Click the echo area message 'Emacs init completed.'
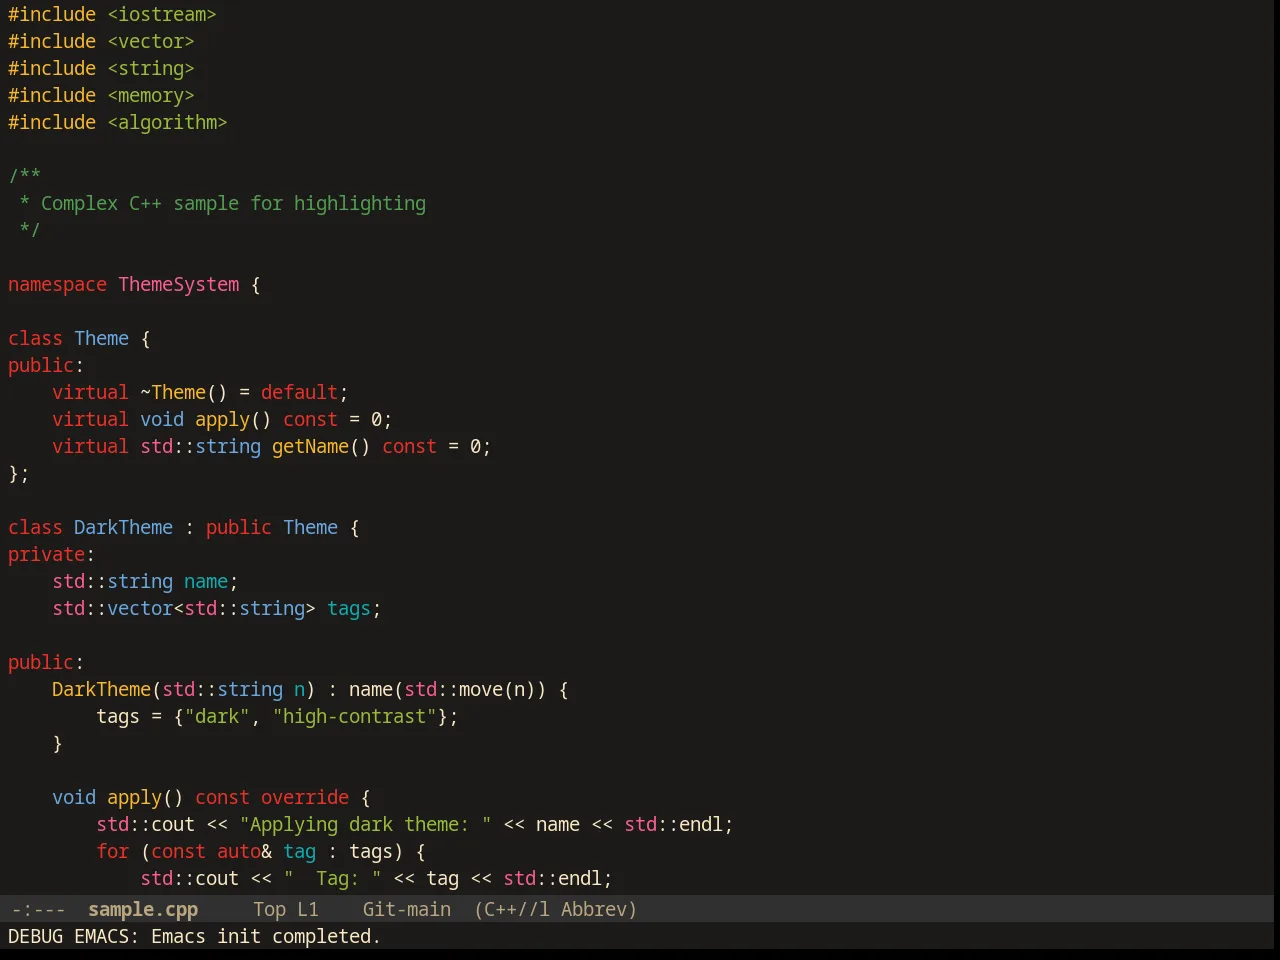The height and width of the screenshot is (960, 1280). point(266,937)
